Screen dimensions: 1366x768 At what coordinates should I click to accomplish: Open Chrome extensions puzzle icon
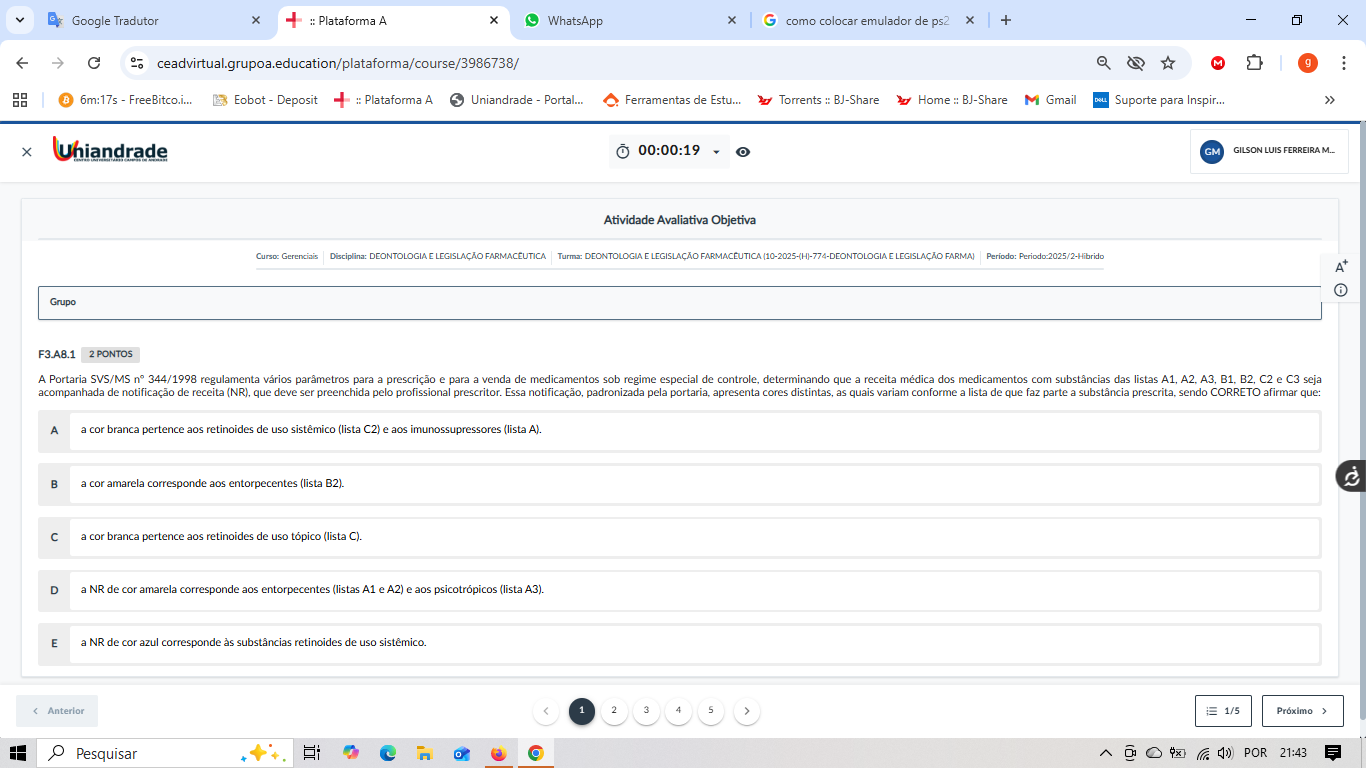click(x=1254, y=63)
